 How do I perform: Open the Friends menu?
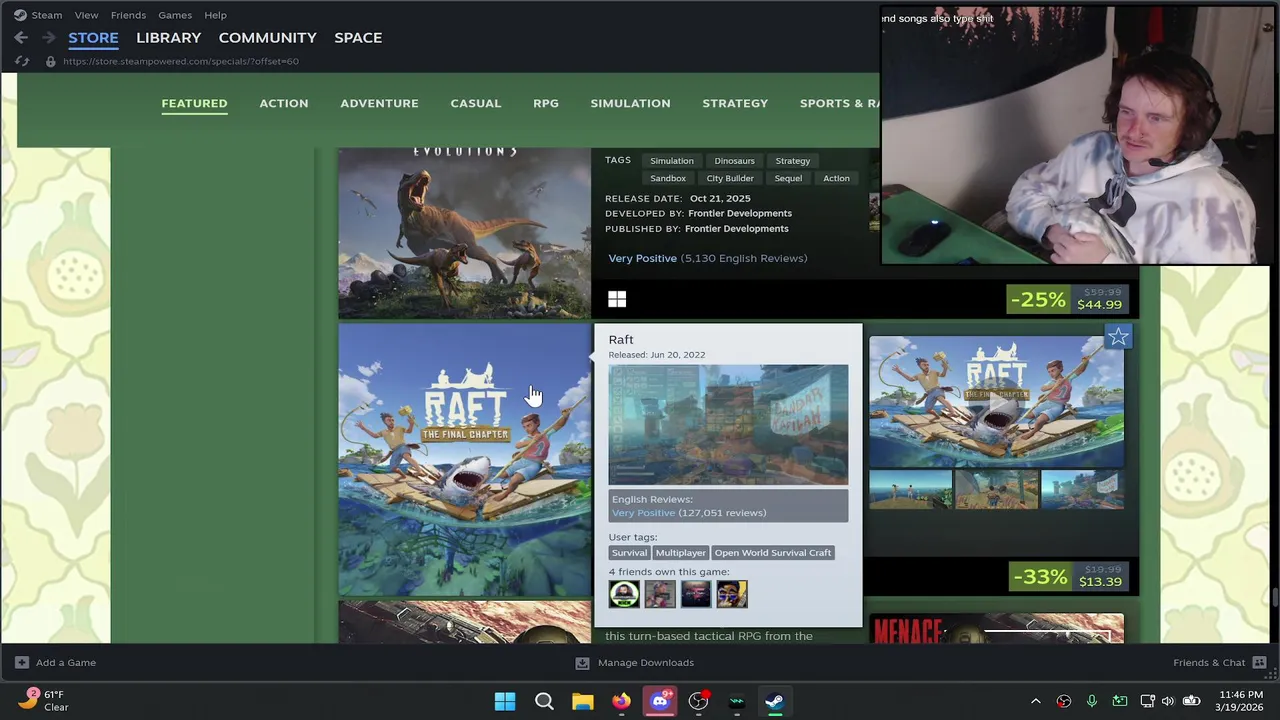pyautogui.click(x=128, y=15)
